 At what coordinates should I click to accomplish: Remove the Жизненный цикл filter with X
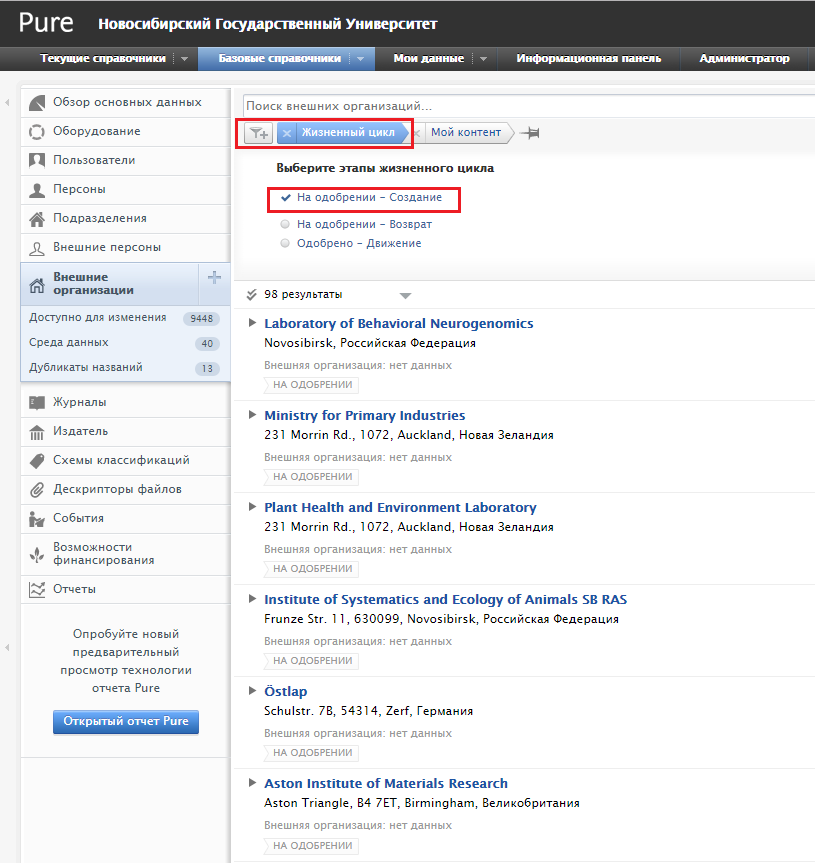click(287, 133)
